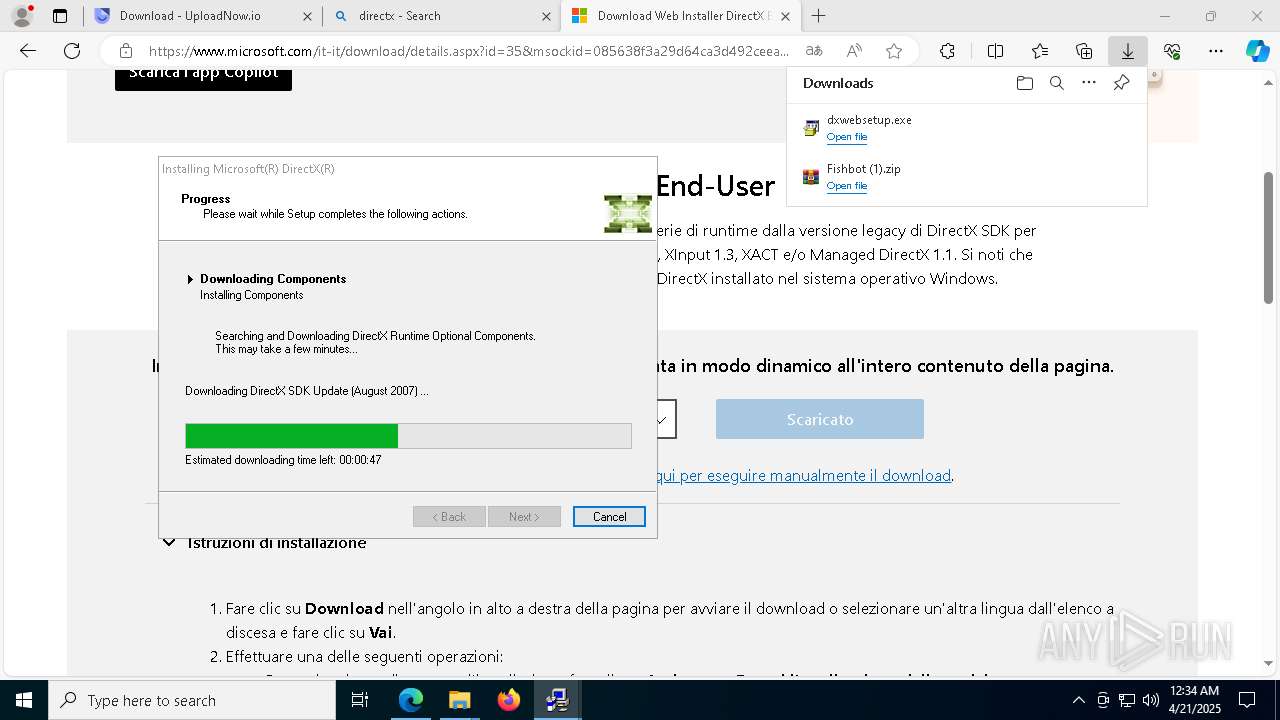1280x720 pixels.
Task: Open the Copilot sidebar icon
Action: coord(1257,51)
